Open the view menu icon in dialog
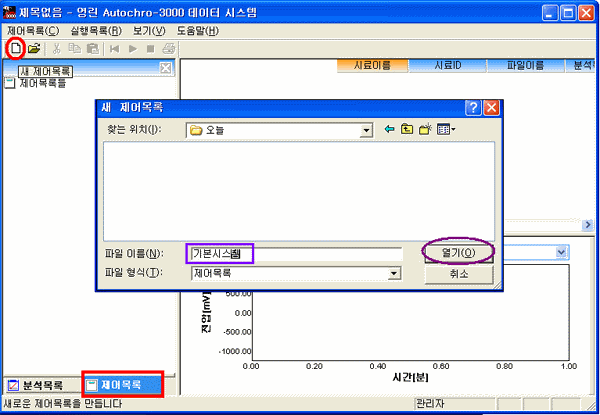Screen dimensions: 600x415 [x=445, y=130]
